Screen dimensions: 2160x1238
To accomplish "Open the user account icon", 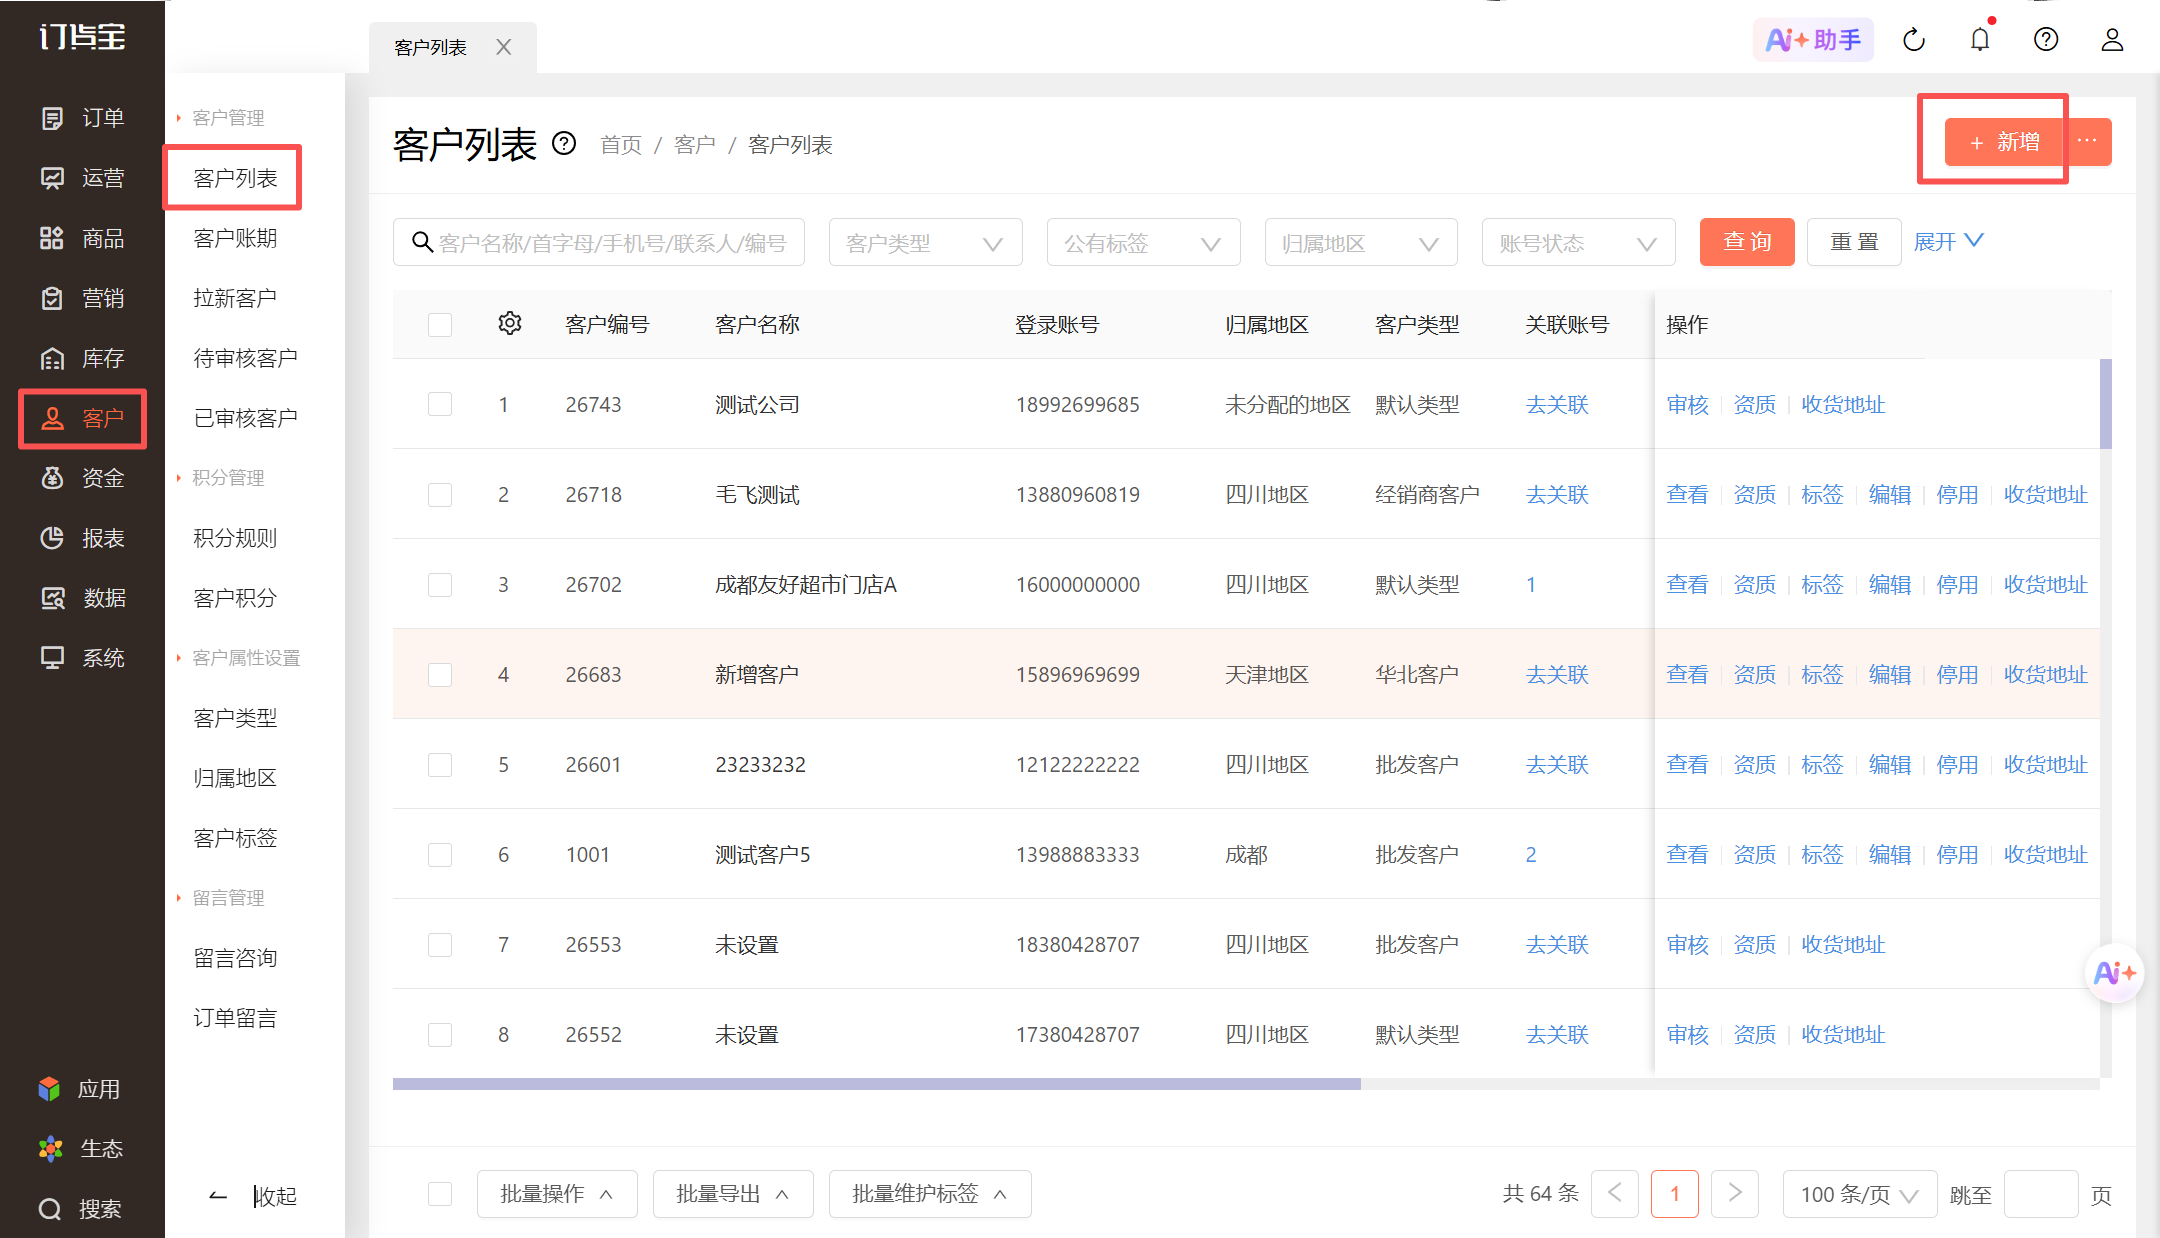I will [2112, 40].
